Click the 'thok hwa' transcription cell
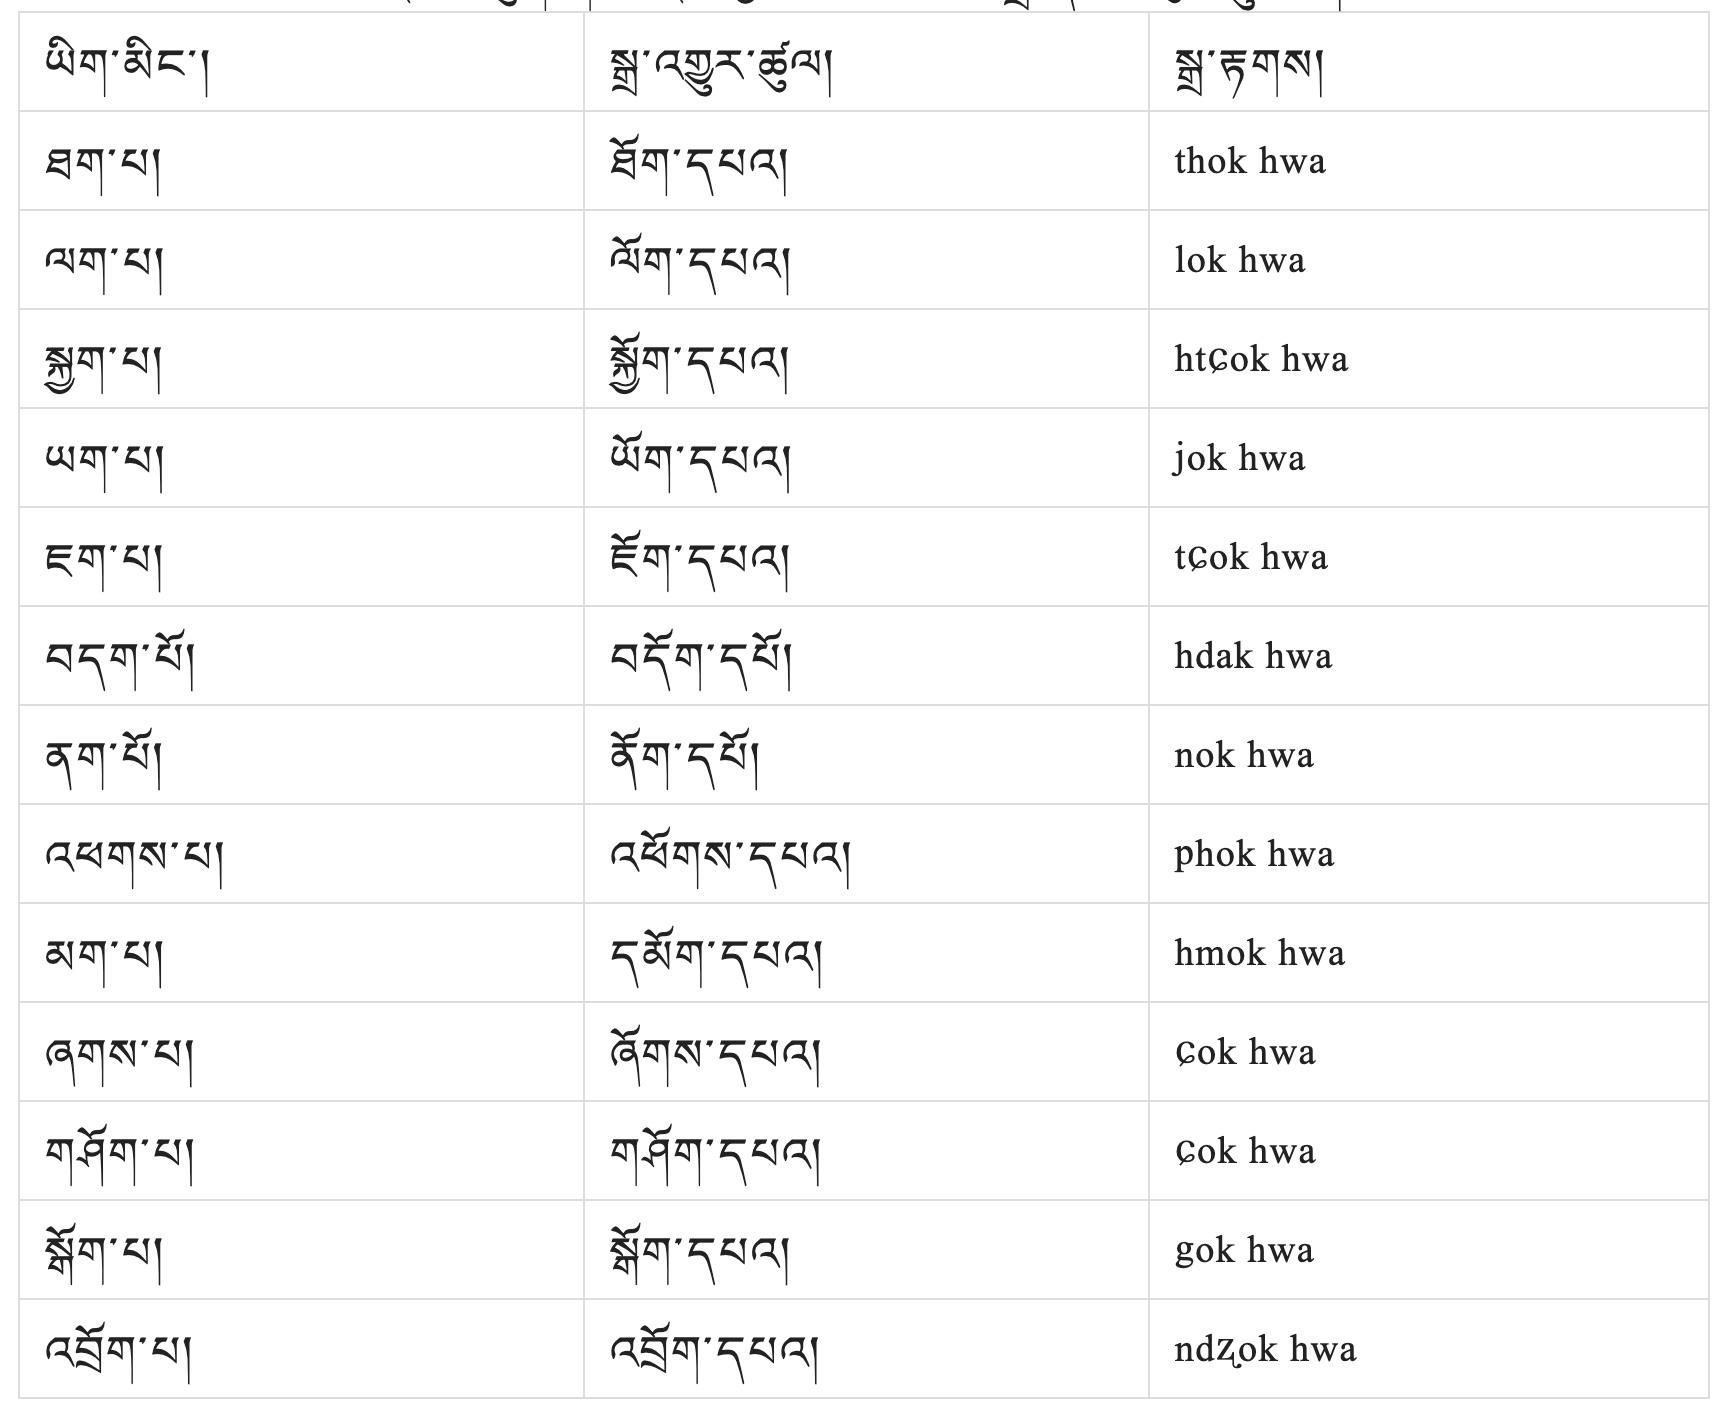 point(1429,161)
